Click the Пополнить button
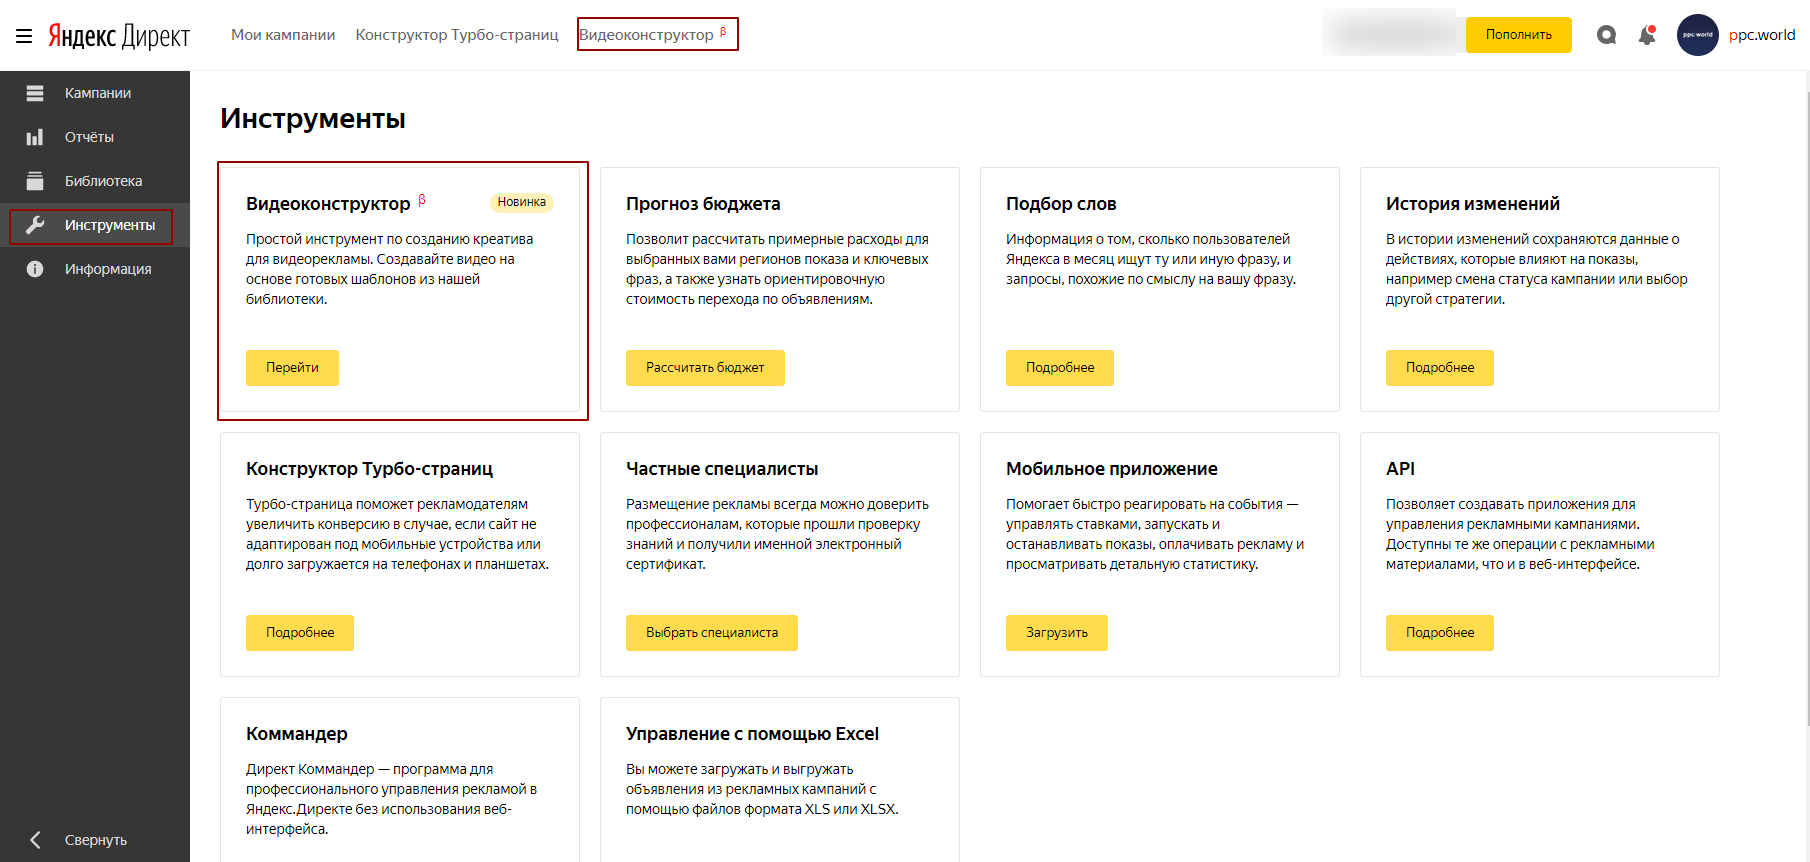Screen dimensions: 1810x862 [x=1518, y=35]
